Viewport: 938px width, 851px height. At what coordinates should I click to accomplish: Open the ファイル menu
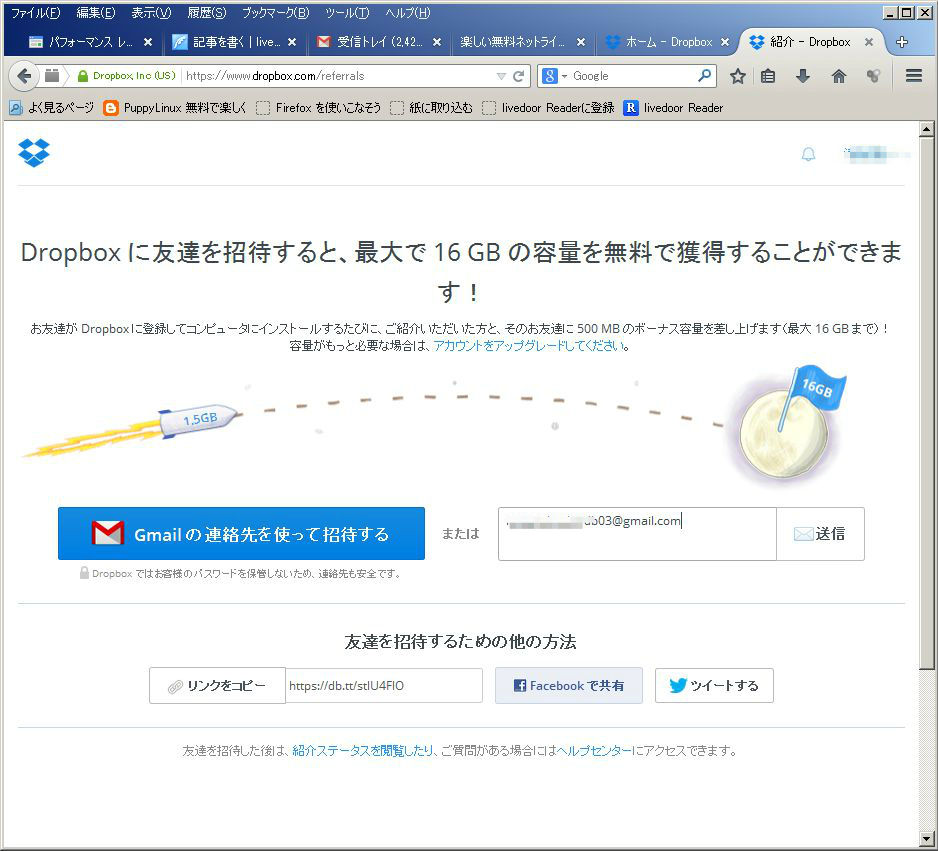pos(36,13)
